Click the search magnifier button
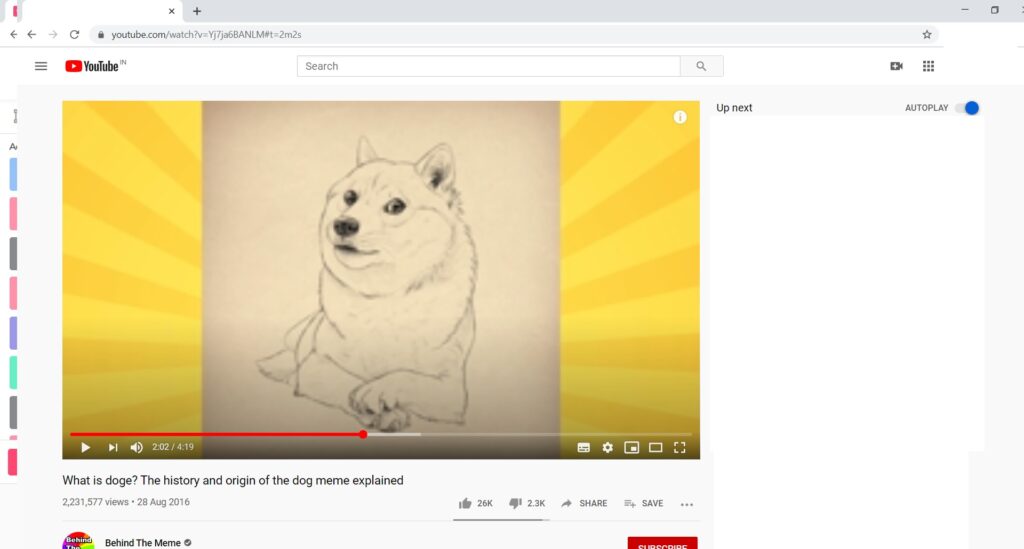This screenshot has height=549, width=1024. click(x=701, y=66)
